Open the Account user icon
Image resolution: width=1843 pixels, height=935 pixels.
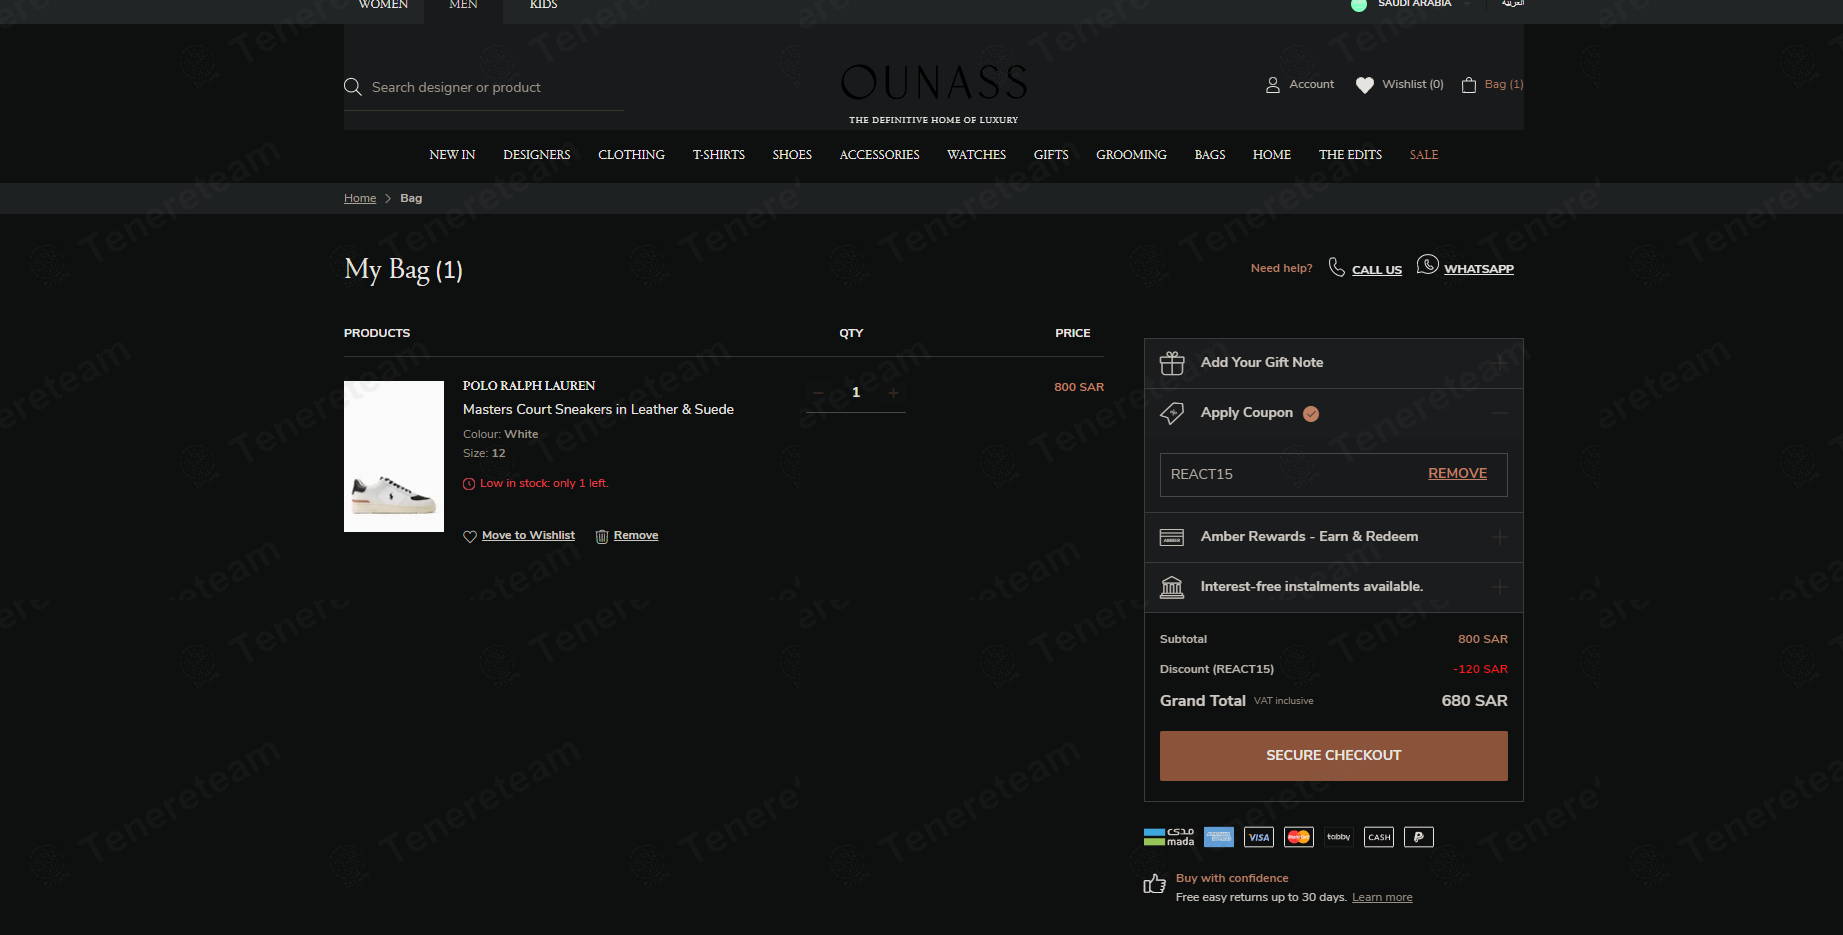1273,85
